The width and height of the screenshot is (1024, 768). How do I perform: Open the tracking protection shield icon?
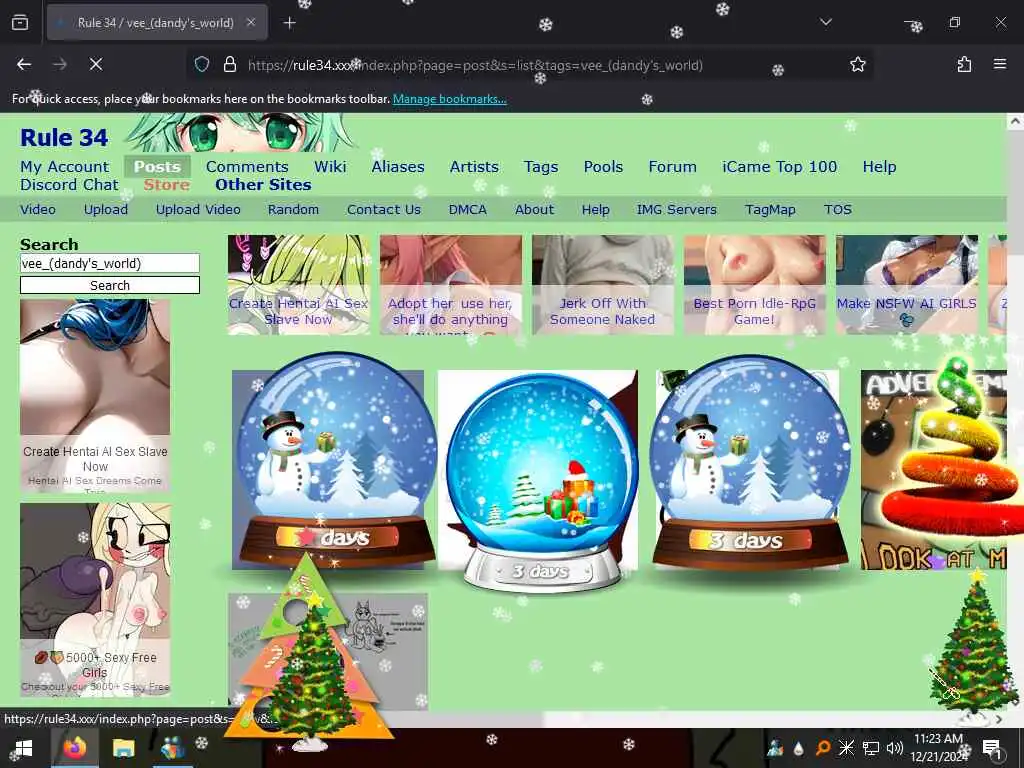[202, 64]
